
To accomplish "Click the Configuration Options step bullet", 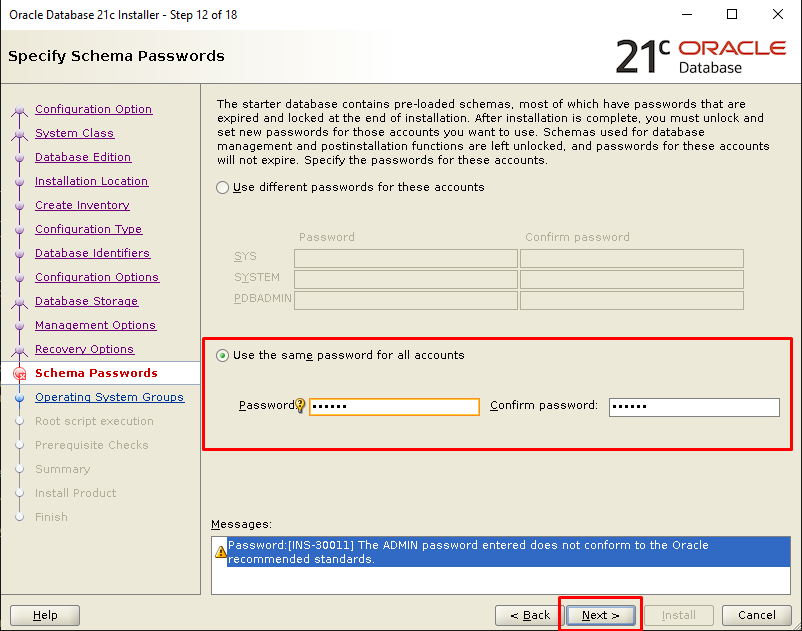I will click(19, 278).
